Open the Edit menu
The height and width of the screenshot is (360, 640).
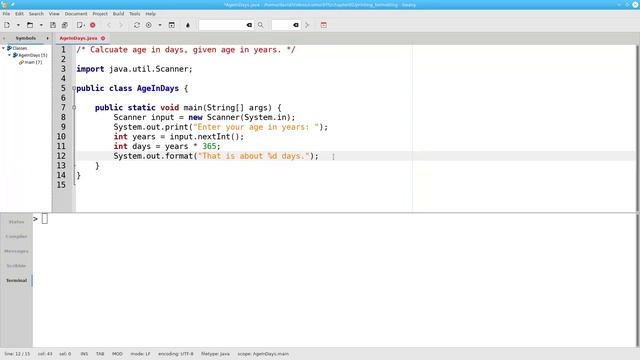(19, 14)
